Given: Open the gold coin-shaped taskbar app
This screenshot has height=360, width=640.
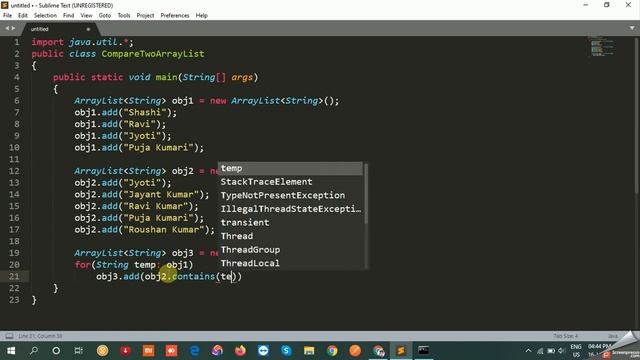Looking at the screenshot, I should tap(102, 351).
